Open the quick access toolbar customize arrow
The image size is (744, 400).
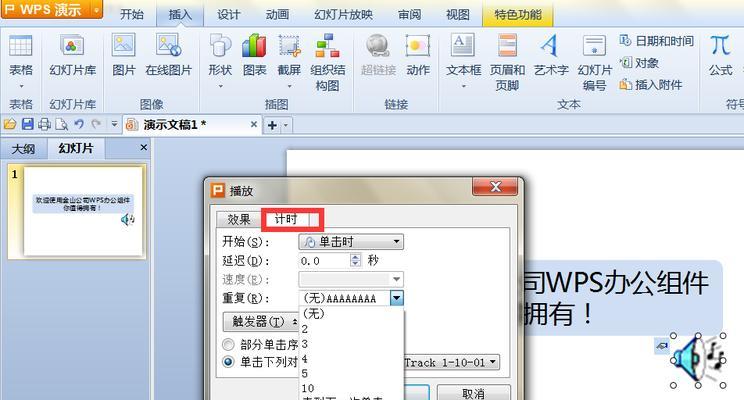(x=114, y=125)
